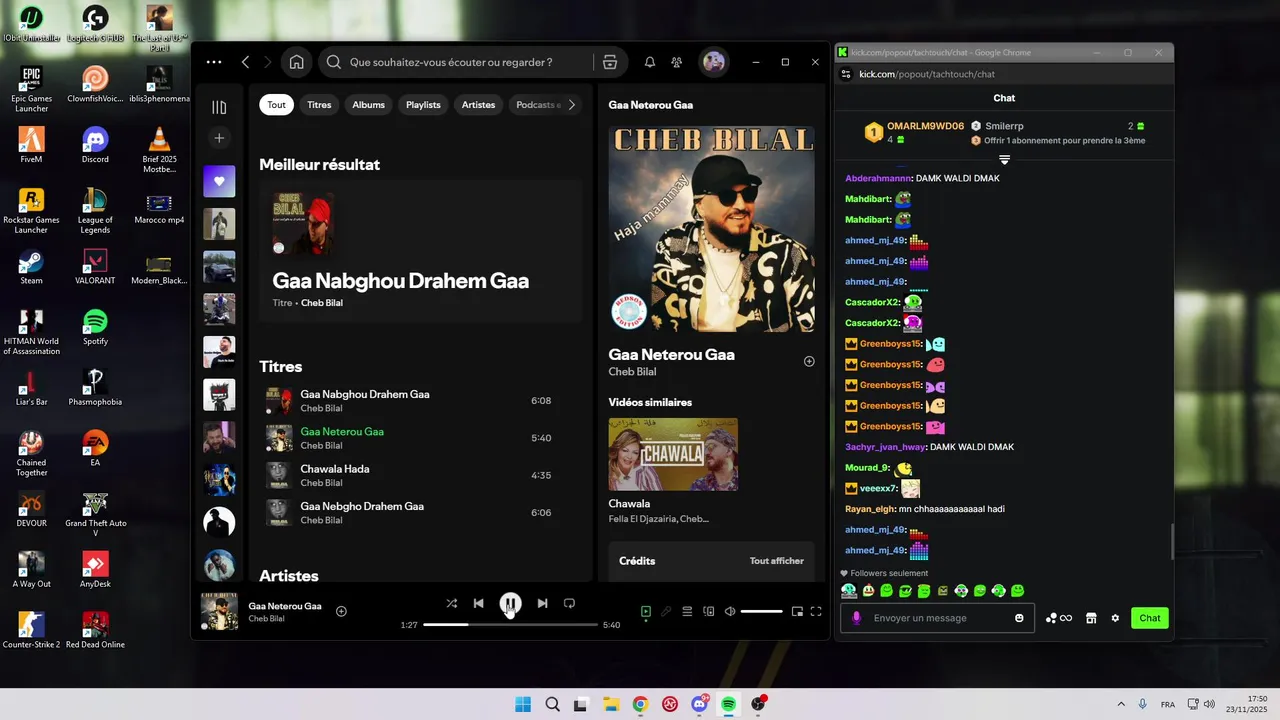
Task: Open the best result Gaa Nabghou Drahem Gaa
Action: click(x=420, y=251)
